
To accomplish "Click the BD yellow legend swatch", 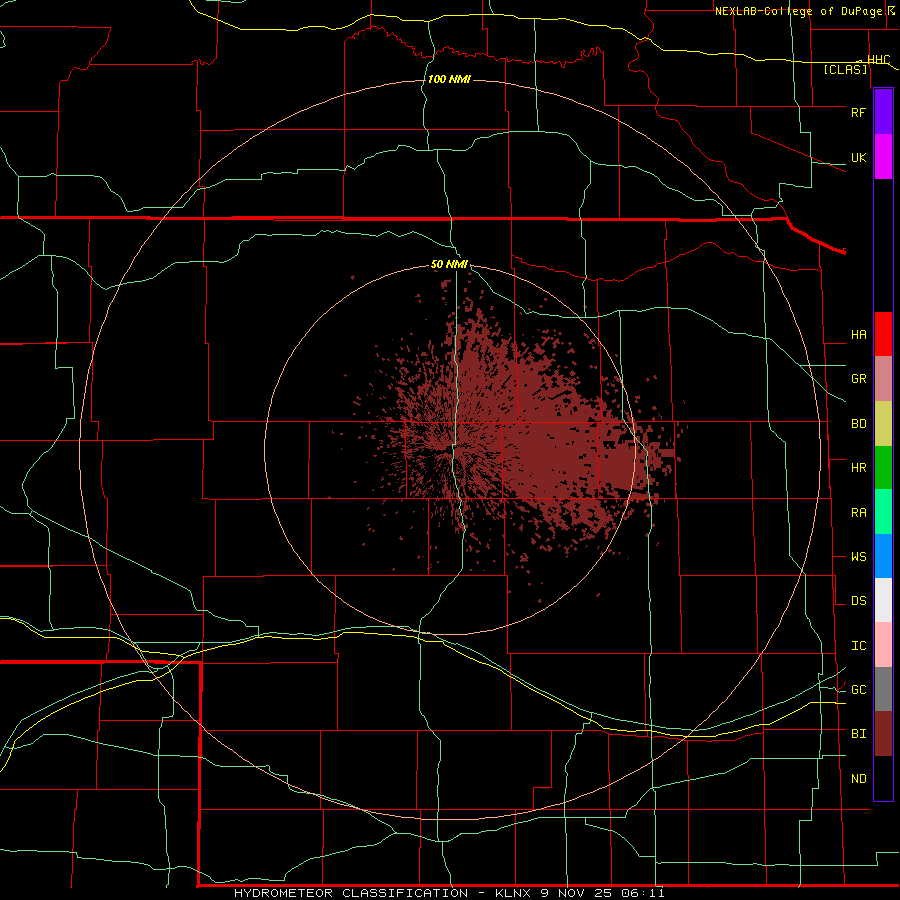I will coord(883,424).
